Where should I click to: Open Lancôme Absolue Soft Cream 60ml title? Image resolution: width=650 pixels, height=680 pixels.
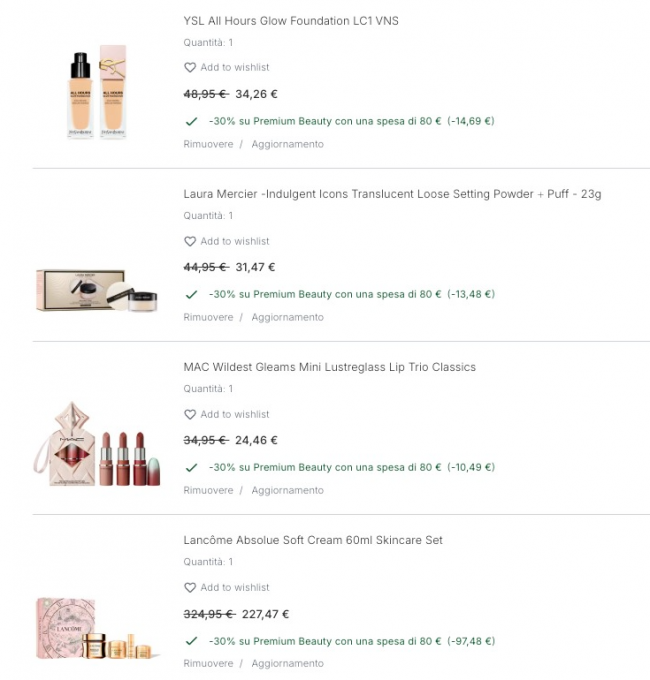[x=313, y=540]
